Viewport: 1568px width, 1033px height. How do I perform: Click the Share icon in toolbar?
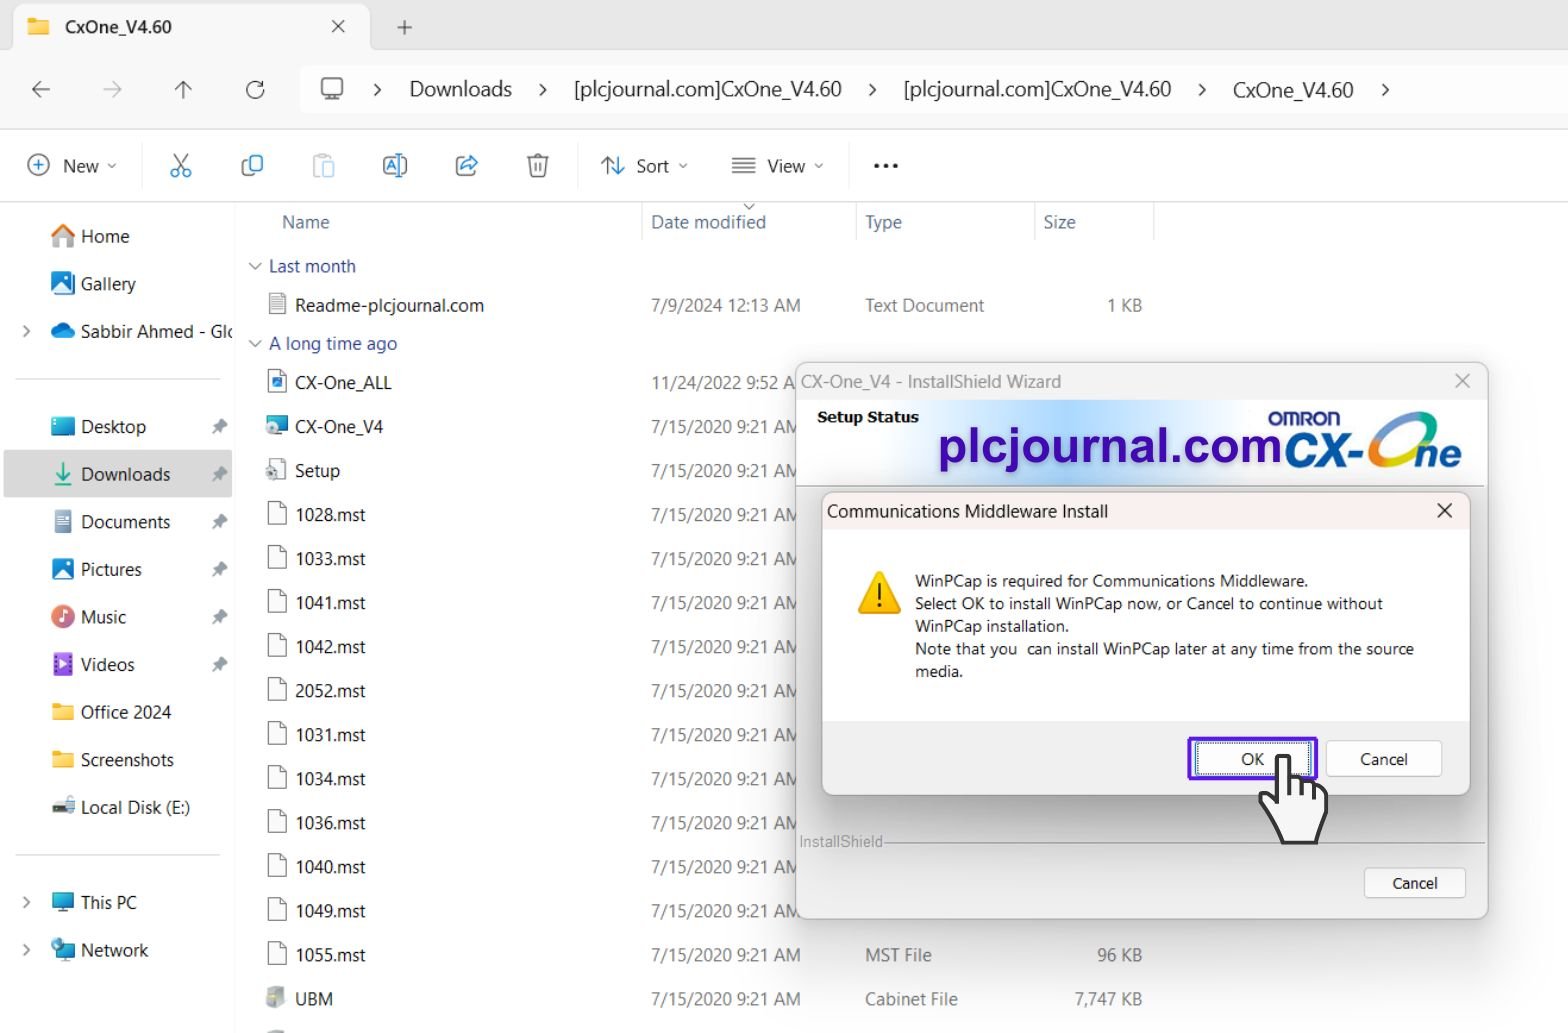(466, 166)
